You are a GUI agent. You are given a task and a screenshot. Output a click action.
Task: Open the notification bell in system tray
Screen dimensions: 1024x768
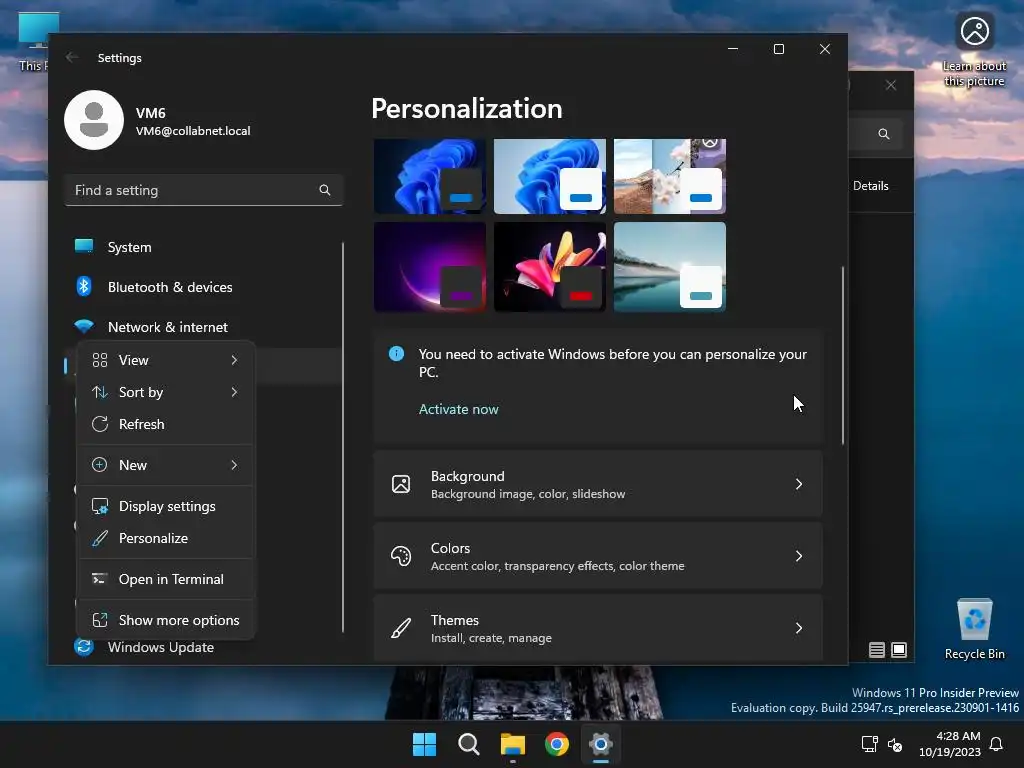[x=997, y=744]
